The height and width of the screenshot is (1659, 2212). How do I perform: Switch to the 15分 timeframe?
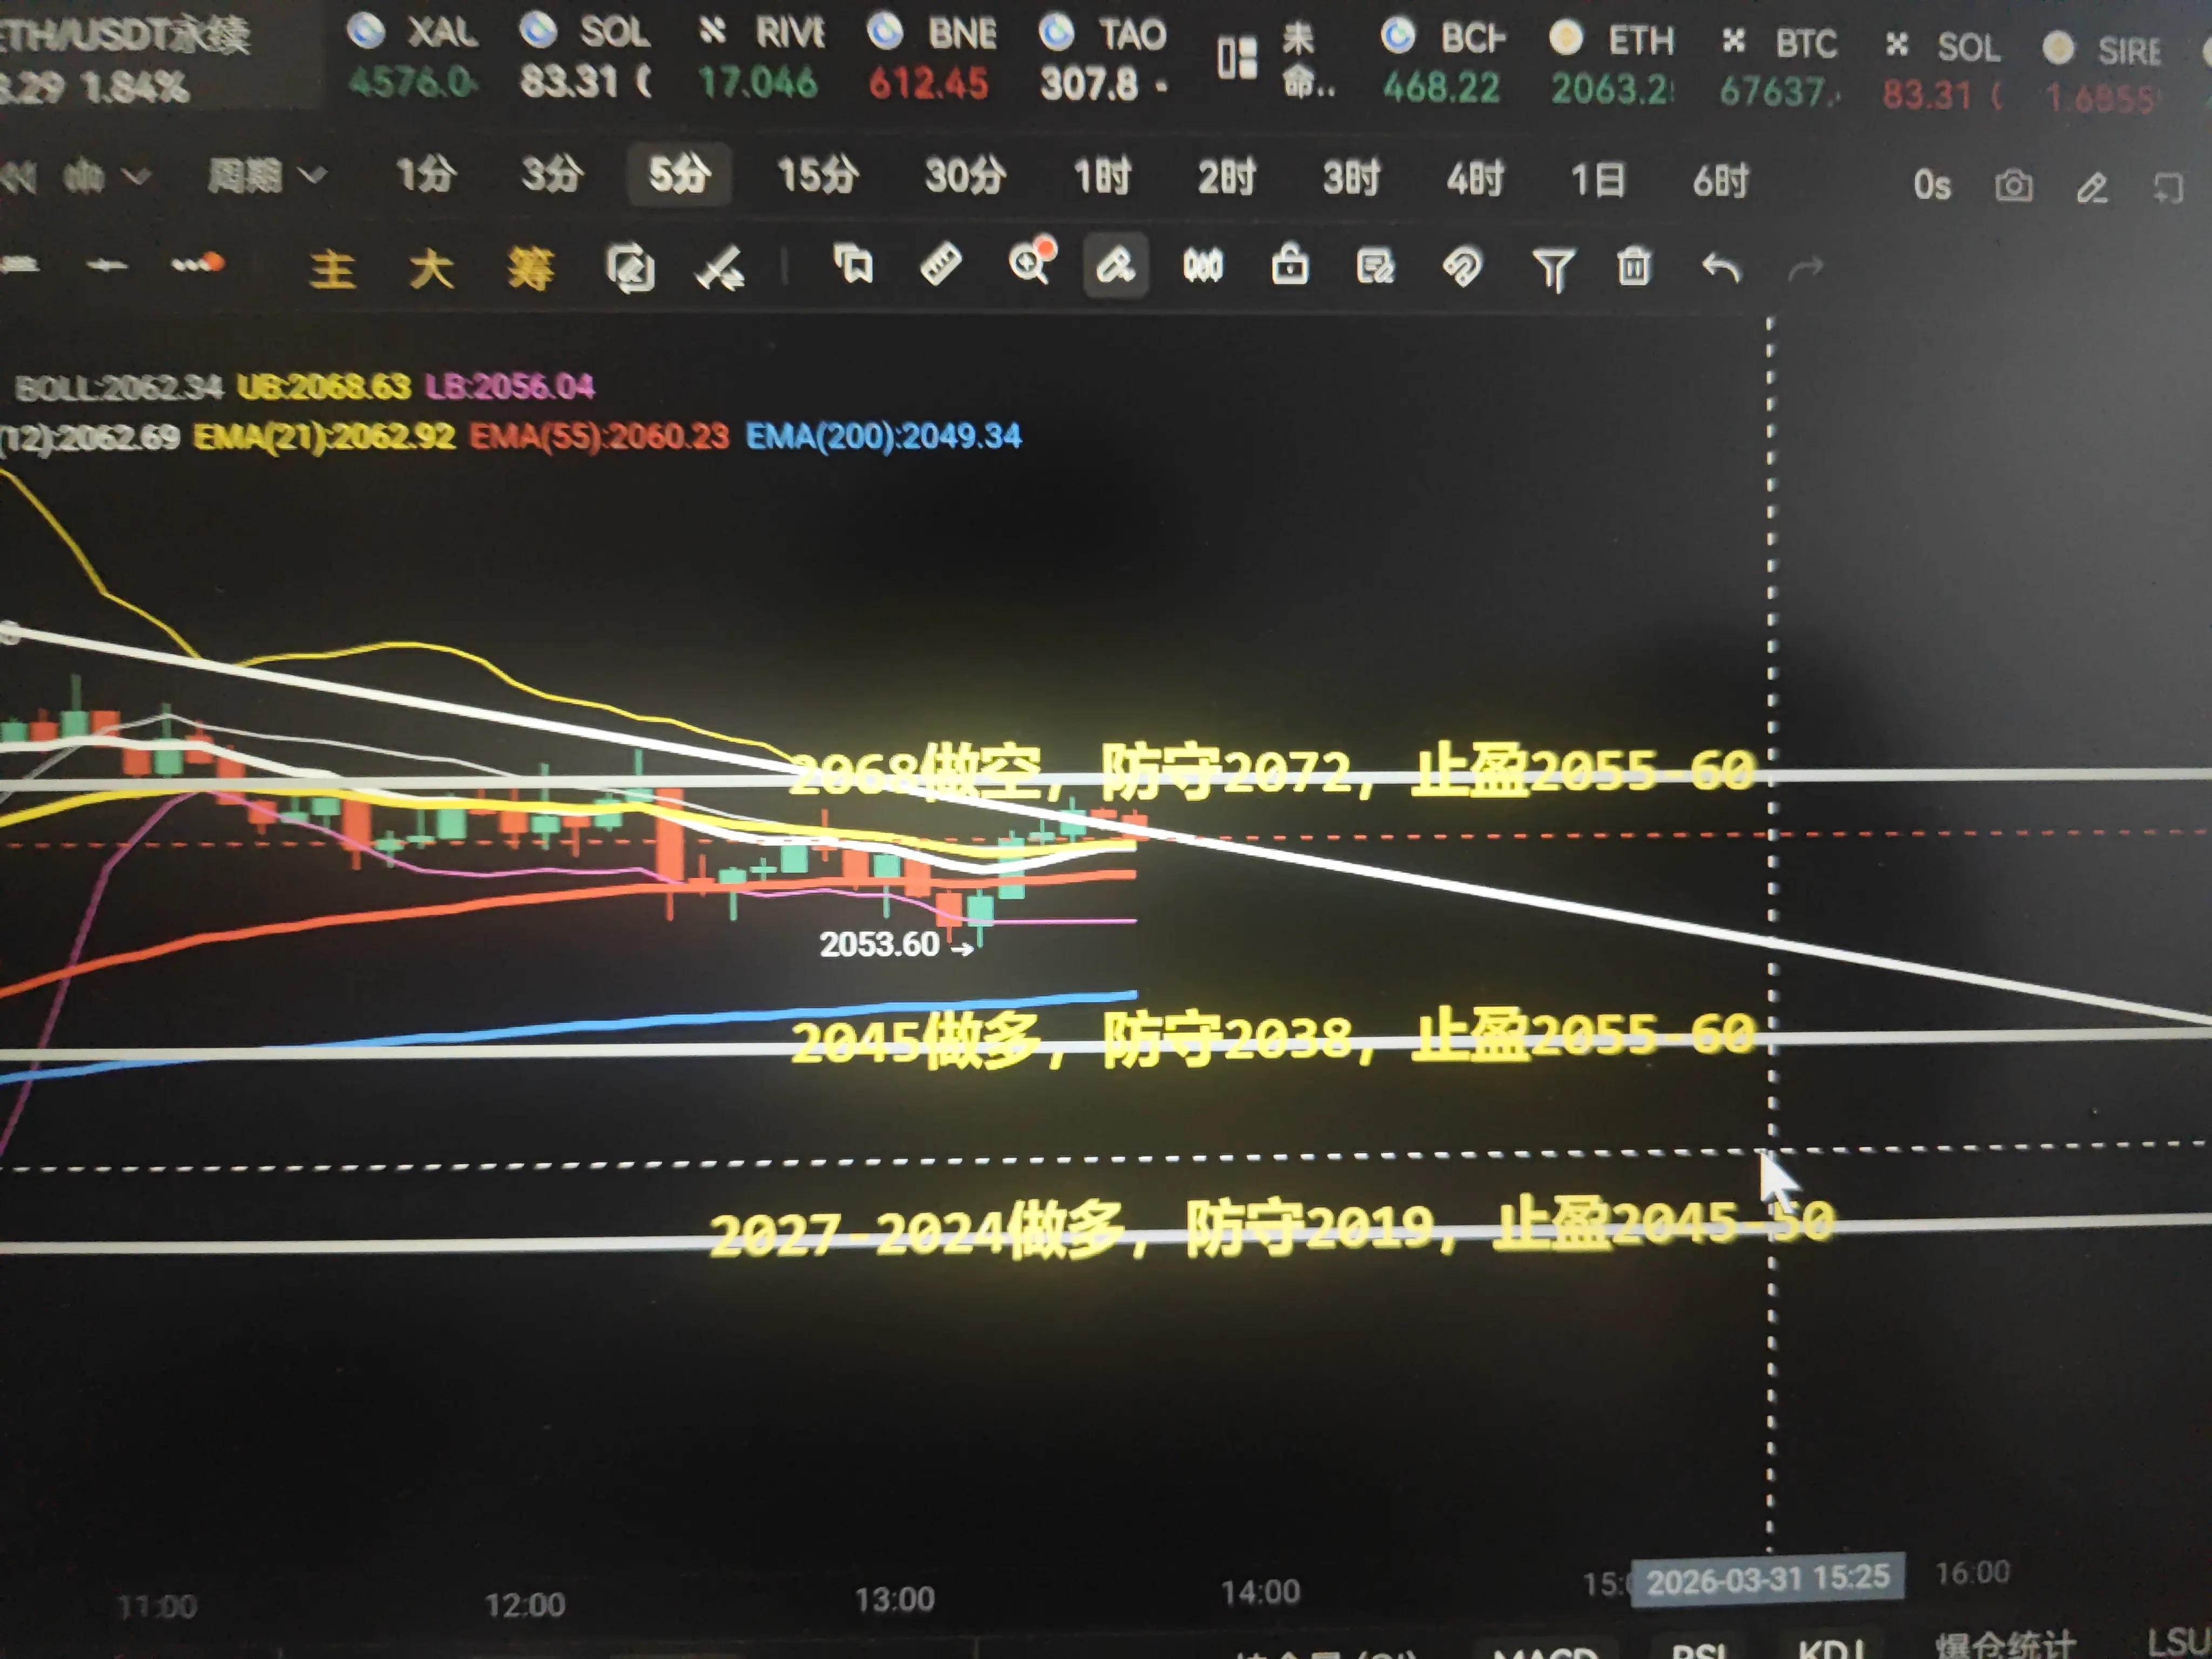pos(817,176)
